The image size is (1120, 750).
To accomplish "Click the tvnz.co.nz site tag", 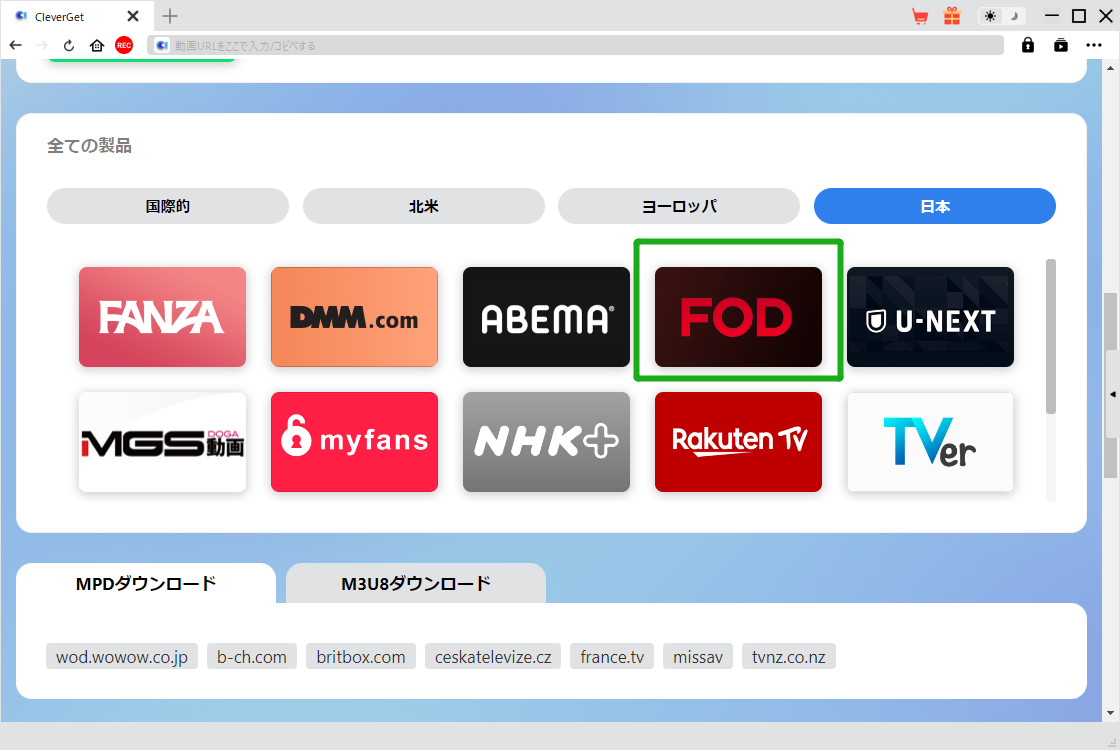I will [x=789, y=656].
